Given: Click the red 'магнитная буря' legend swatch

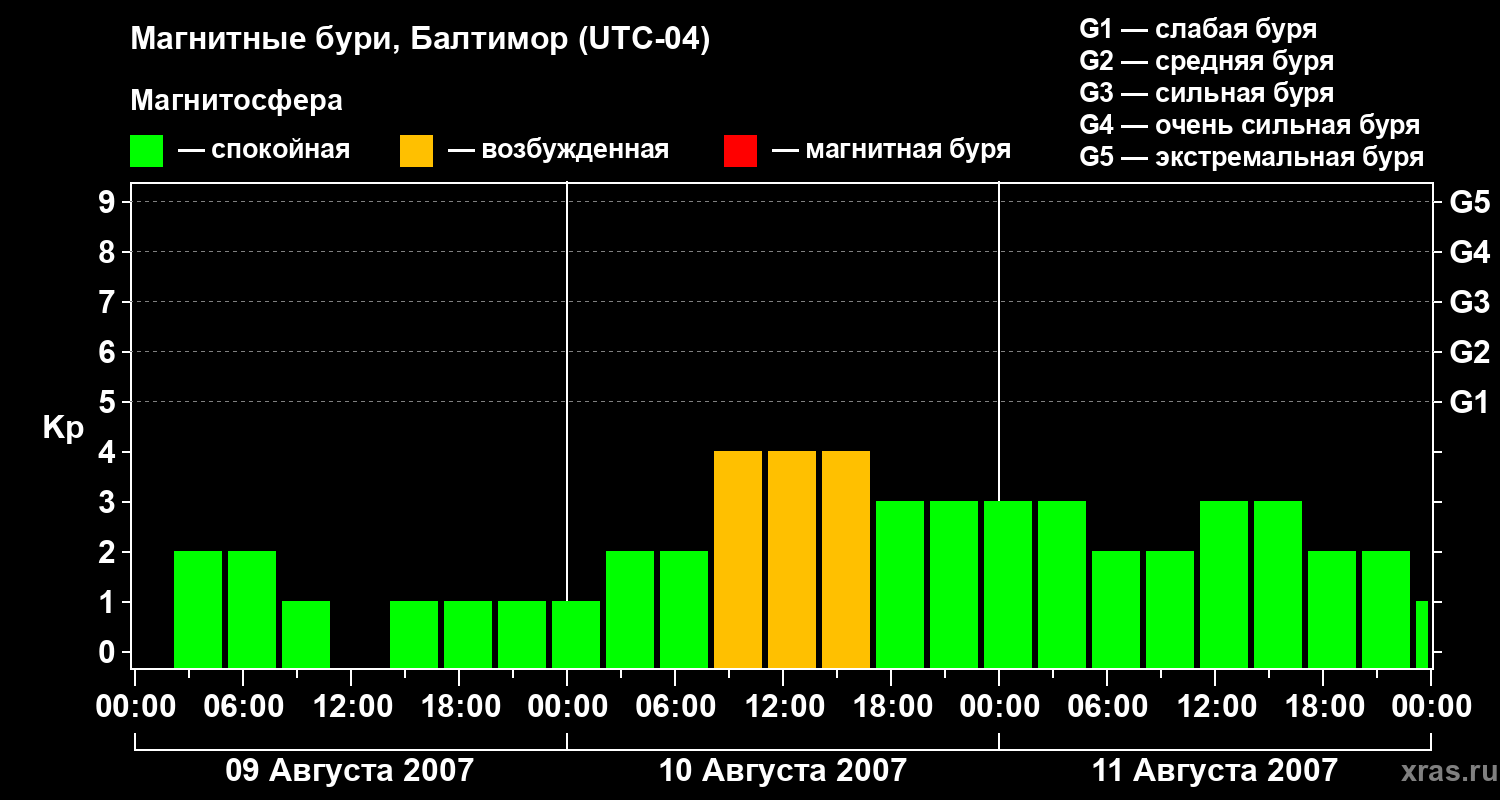Looking at the screenshot, I should coord(740,151).
